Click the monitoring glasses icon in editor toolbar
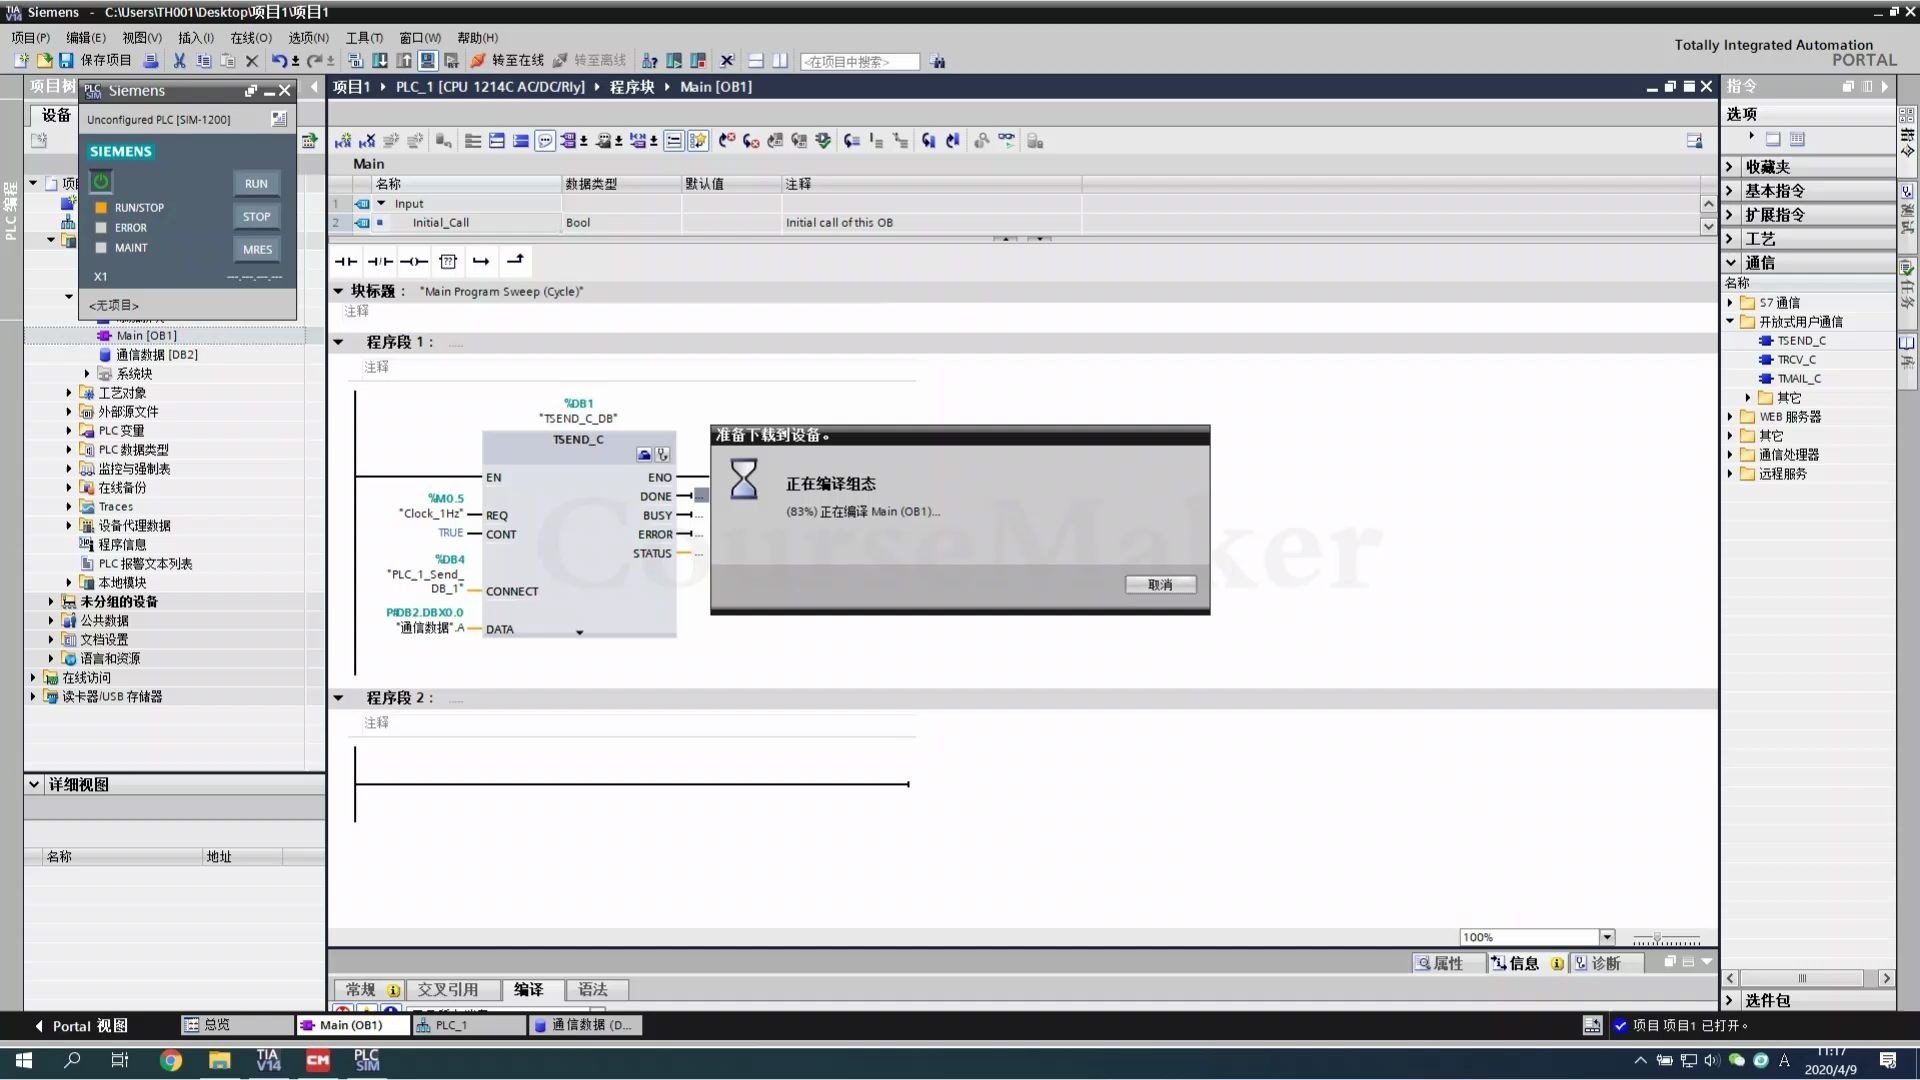Image resolution: width=1920 pixels, height=1080 pixels. point(1006,141)
